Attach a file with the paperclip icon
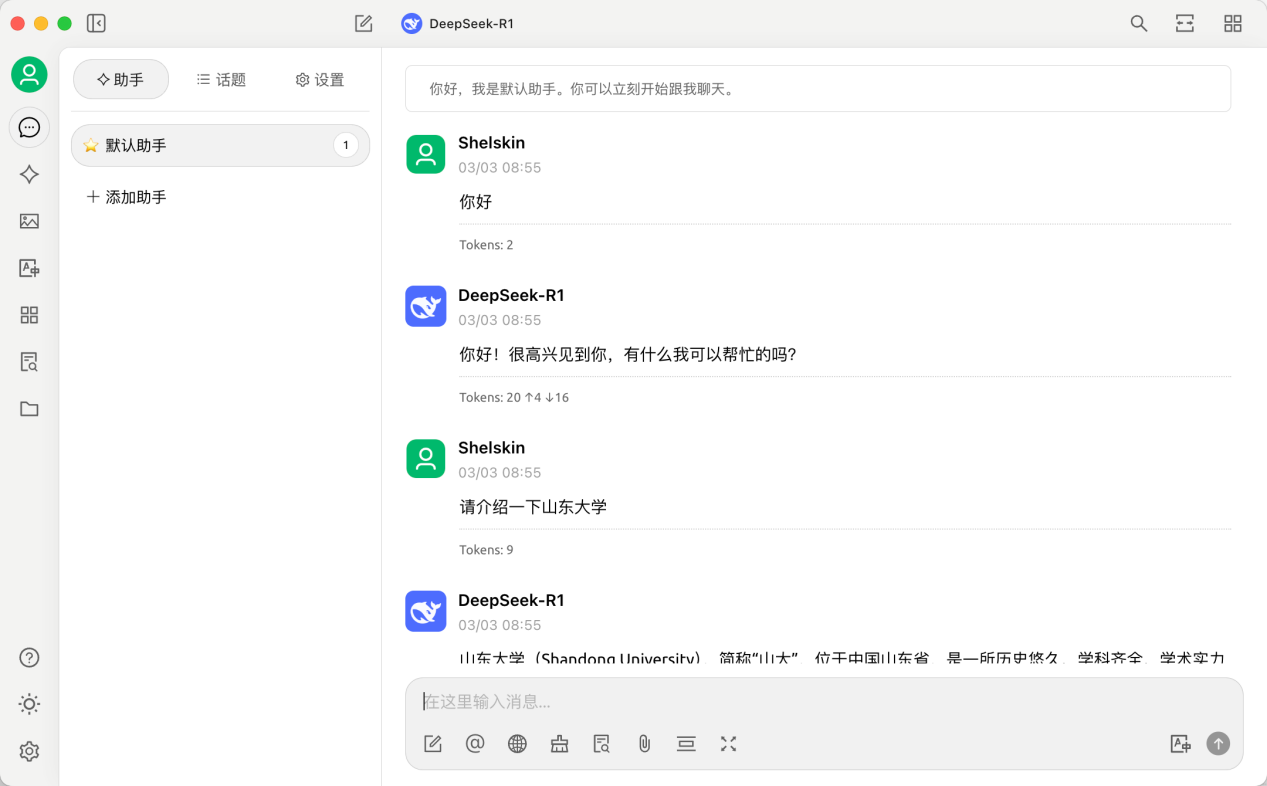 (644, 744)
